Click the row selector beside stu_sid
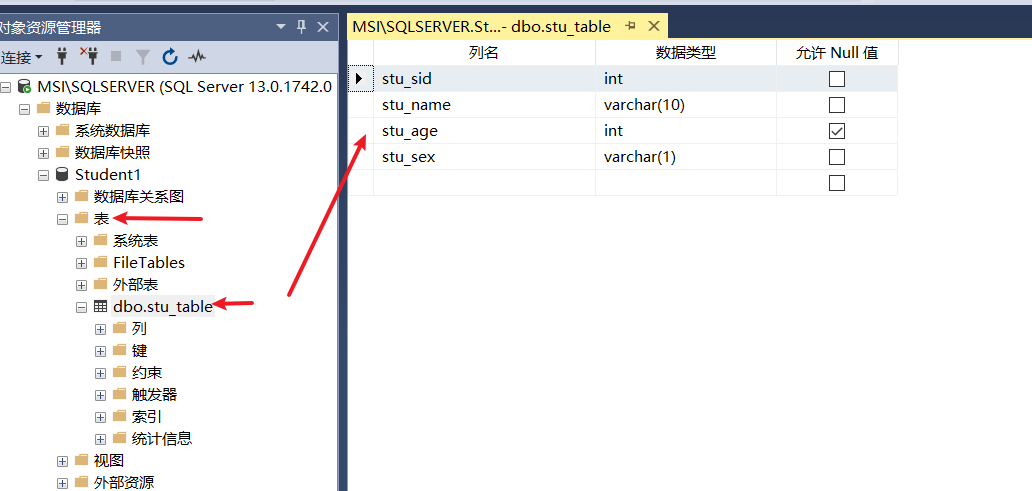Image resolution: width=1032 pixels, height=491 pixels. (x=360, y=79)
